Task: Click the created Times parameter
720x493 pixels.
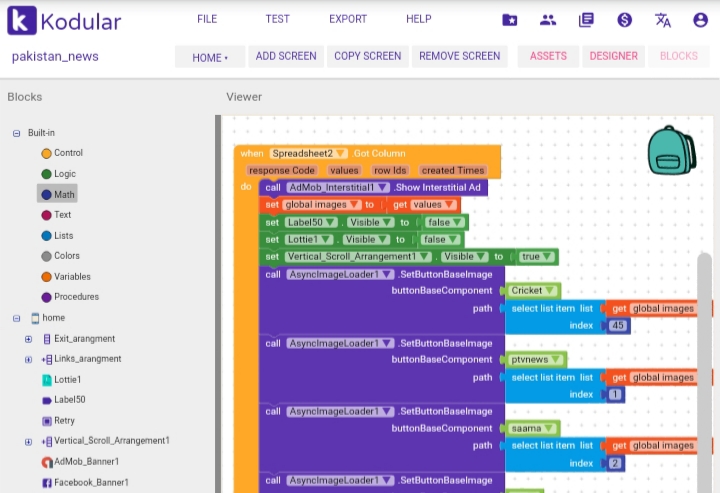Action: click(453, 170)
